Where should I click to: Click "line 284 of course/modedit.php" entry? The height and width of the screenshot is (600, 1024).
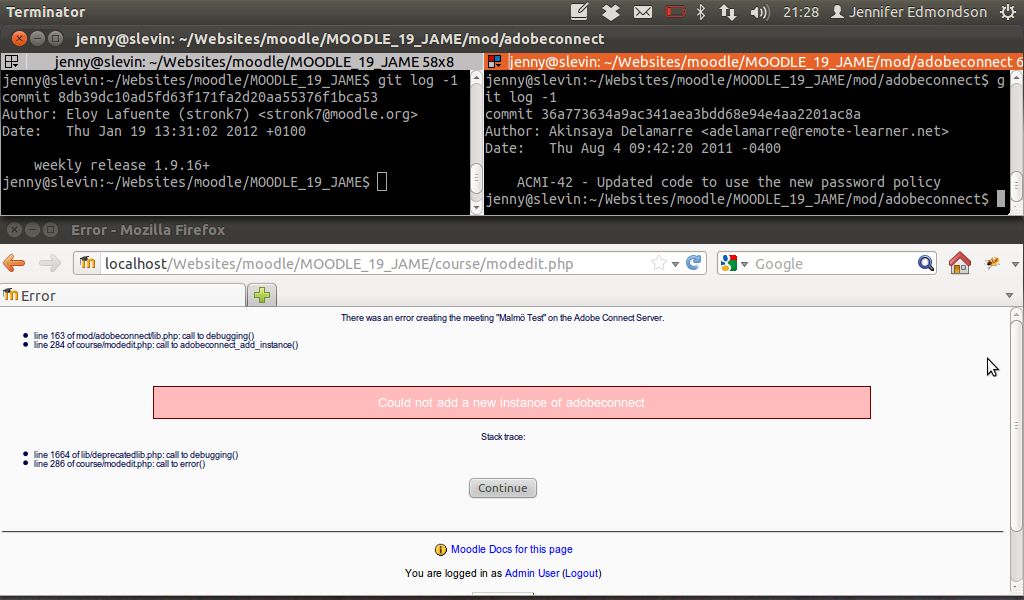[x=166, y=345]
